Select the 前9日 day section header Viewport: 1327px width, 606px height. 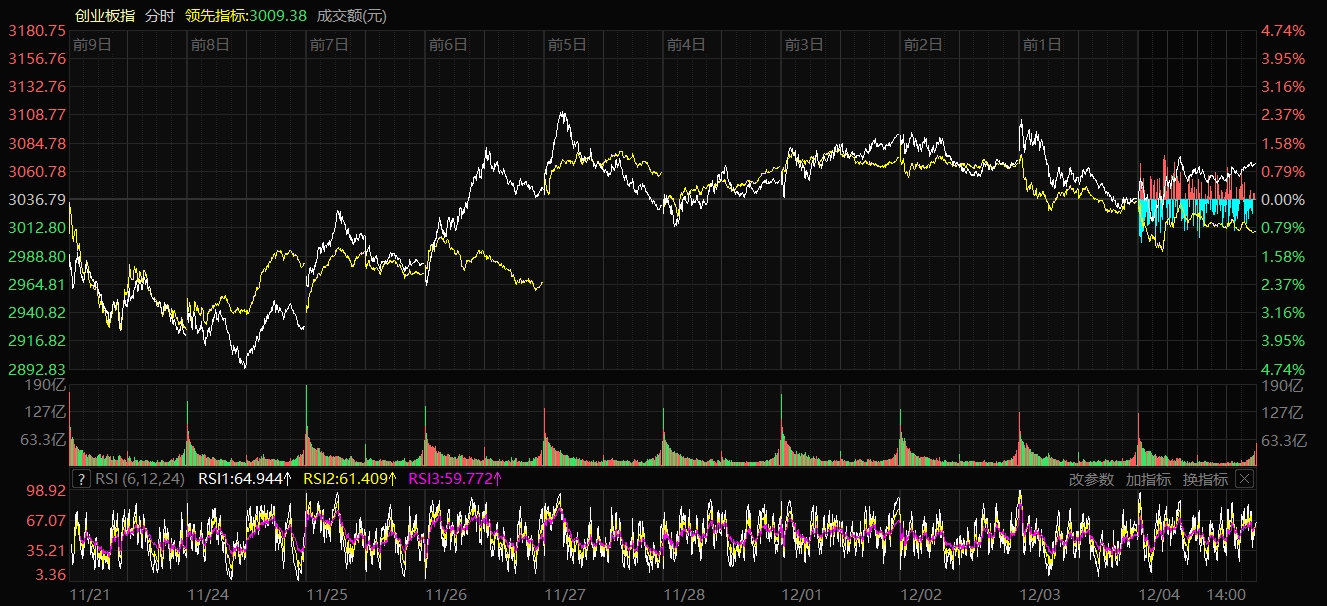91,44
